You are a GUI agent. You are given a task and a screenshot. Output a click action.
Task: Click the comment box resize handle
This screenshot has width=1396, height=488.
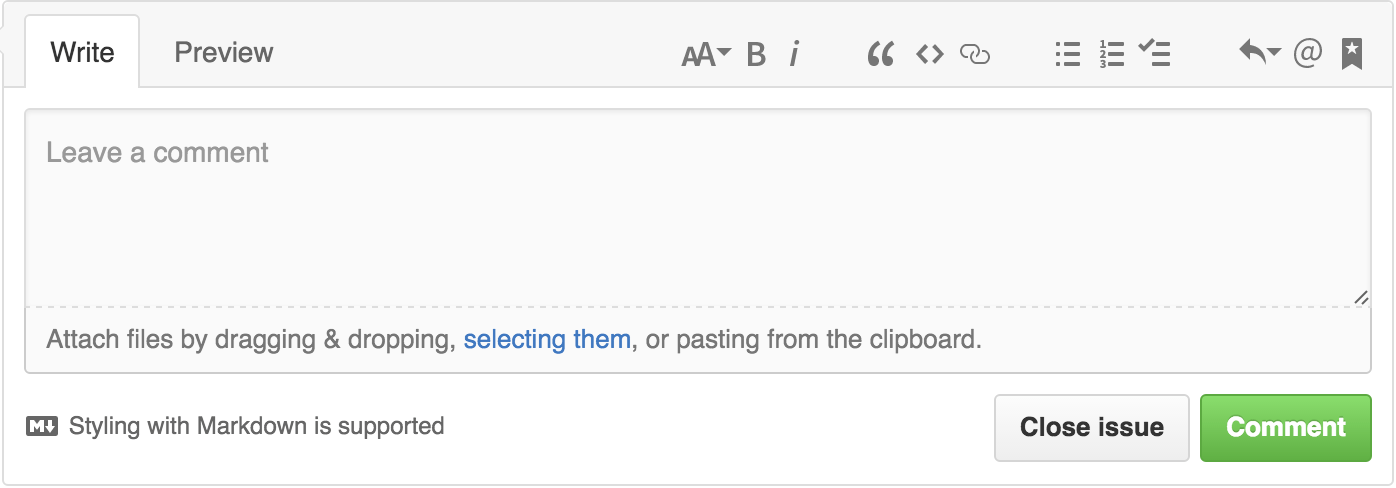click(1361, 297)
